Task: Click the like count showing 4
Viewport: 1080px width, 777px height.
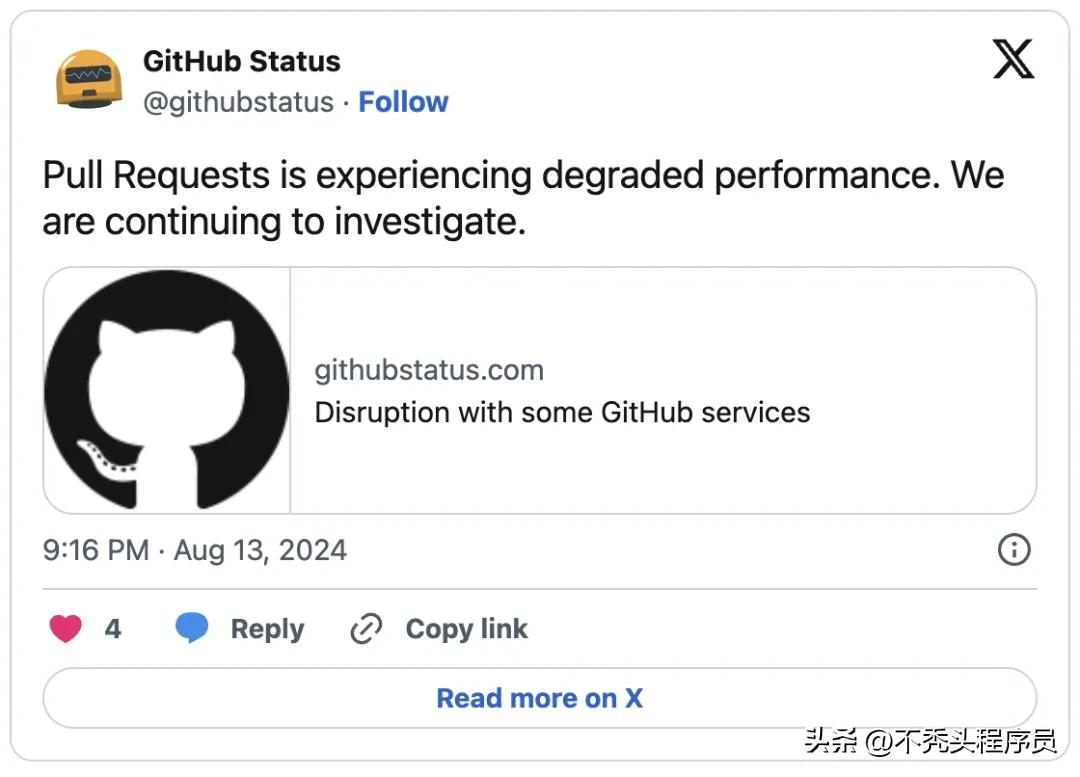Action: click(113, 628)
